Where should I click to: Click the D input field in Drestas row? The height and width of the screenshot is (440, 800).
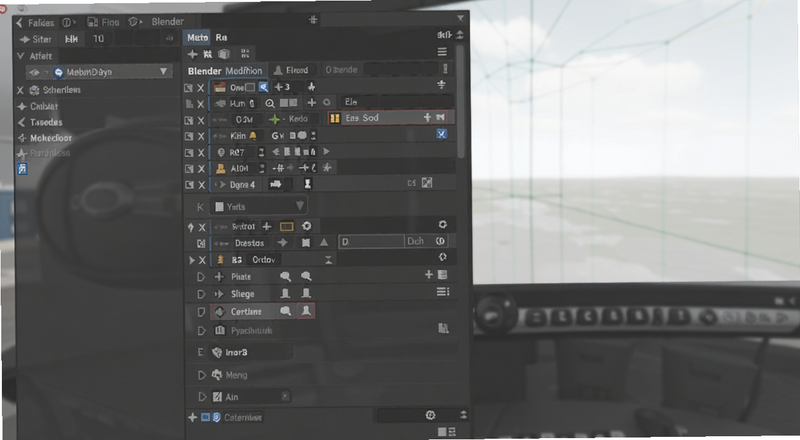(x=372, y=241)
